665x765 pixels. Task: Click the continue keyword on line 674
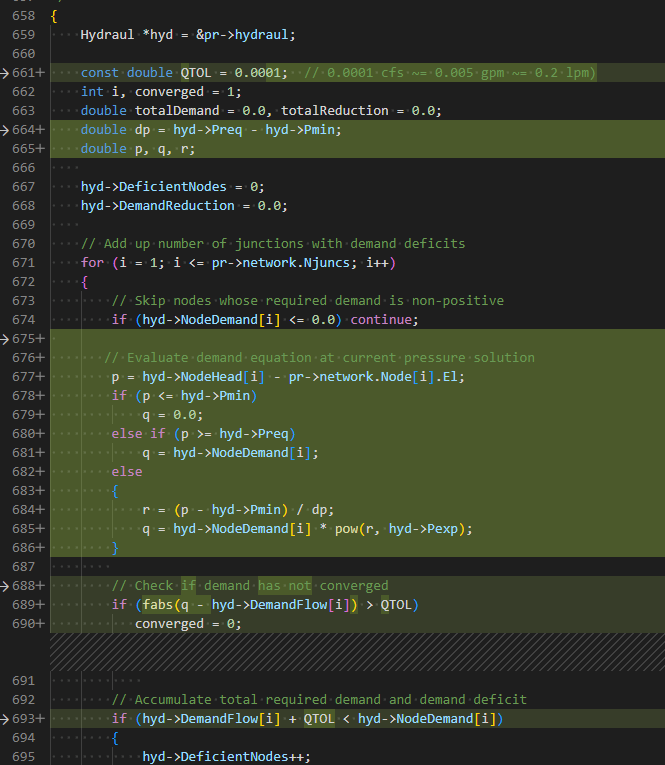tap(381, 320)
